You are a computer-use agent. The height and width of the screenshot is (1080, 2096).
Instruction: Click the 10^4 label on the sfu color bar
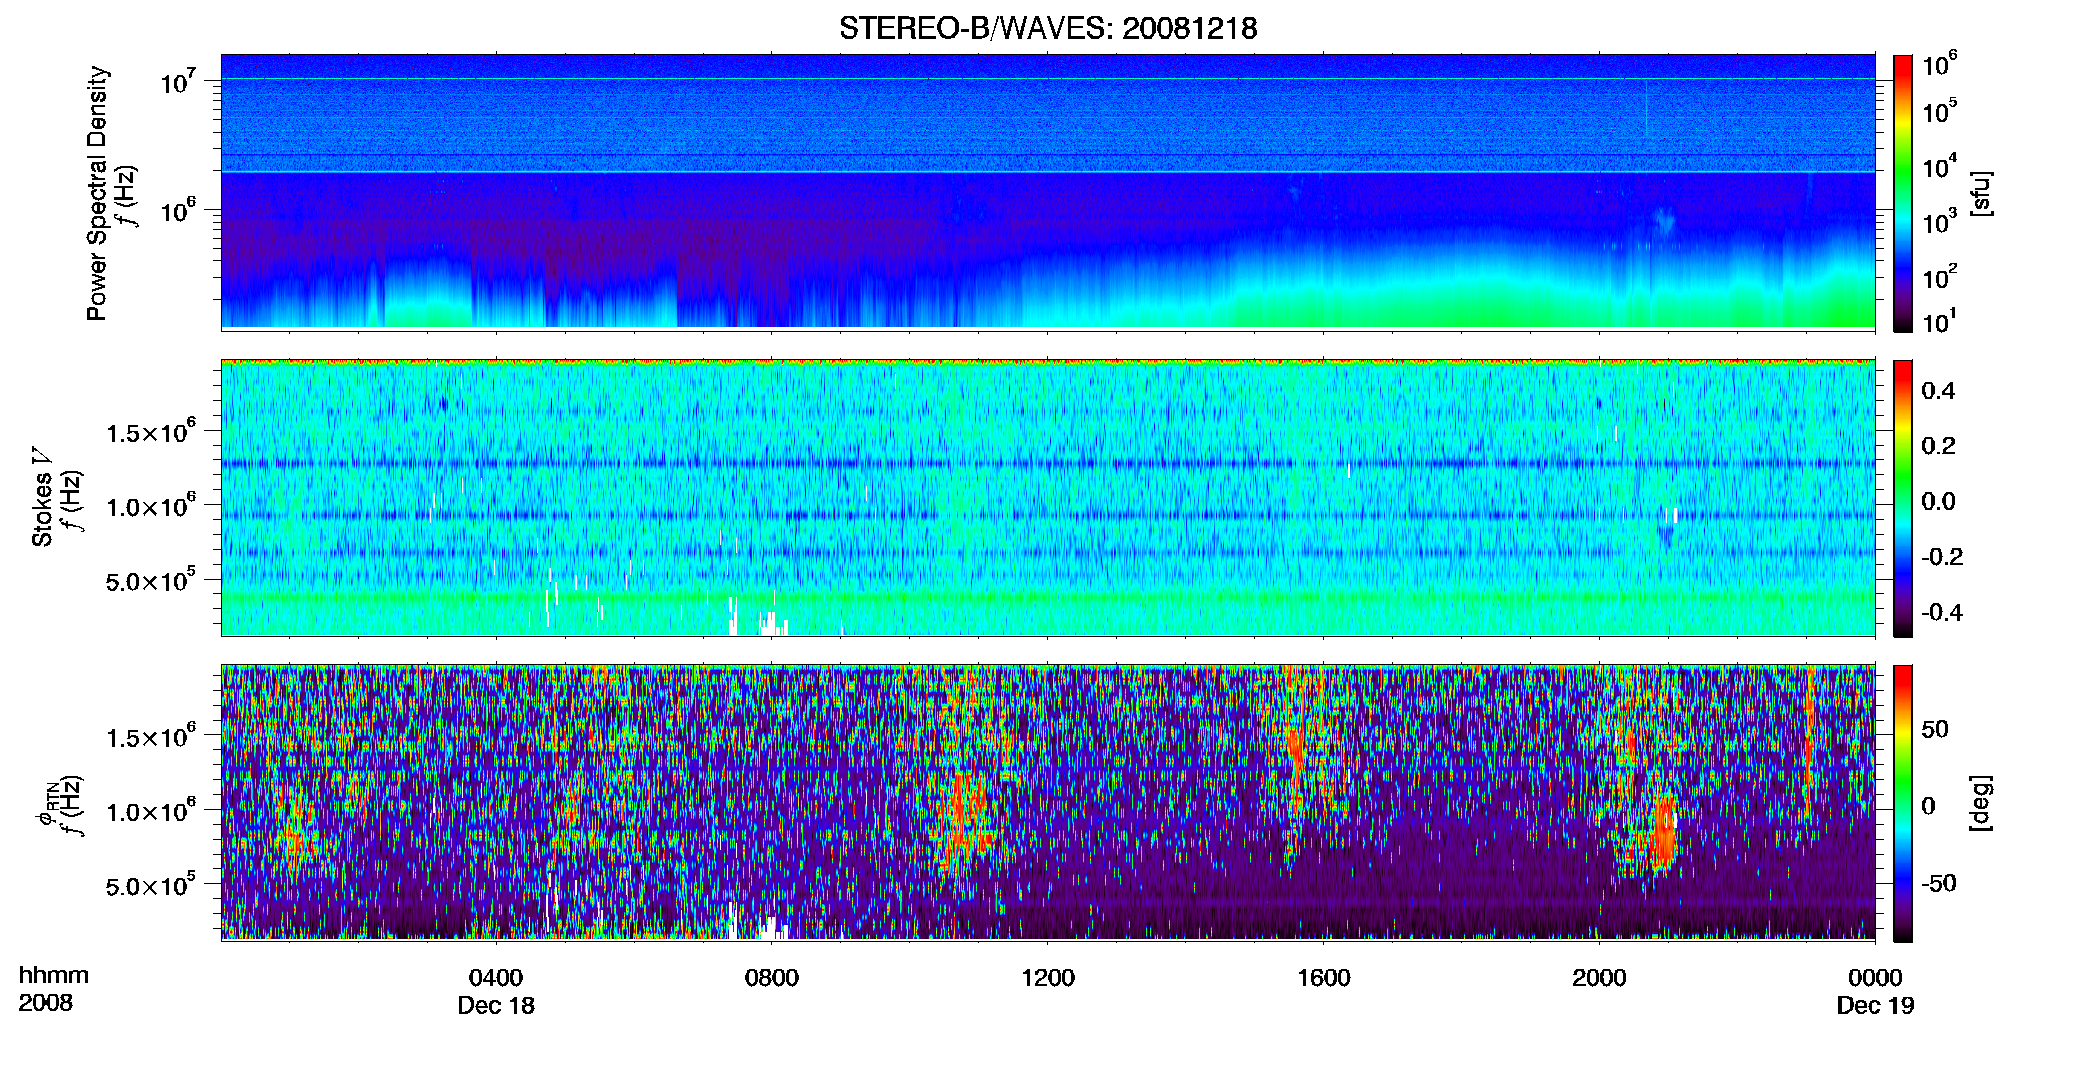pyautogui.click(x=1939, y=167)
